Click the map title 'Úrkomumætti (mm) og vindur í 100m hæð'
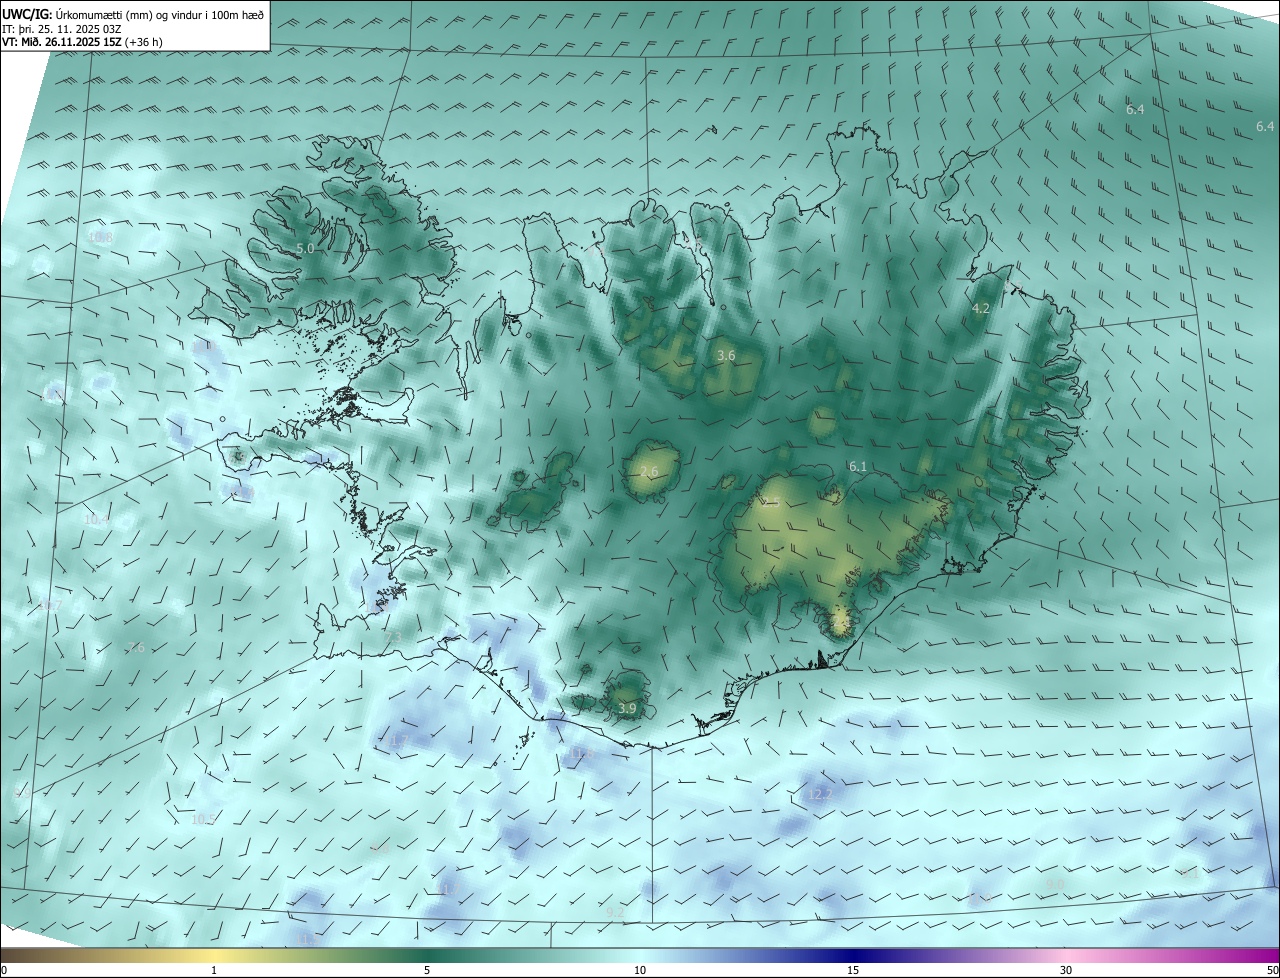The height and width of the screenshot is (978, 1280). tap(160, 14)
